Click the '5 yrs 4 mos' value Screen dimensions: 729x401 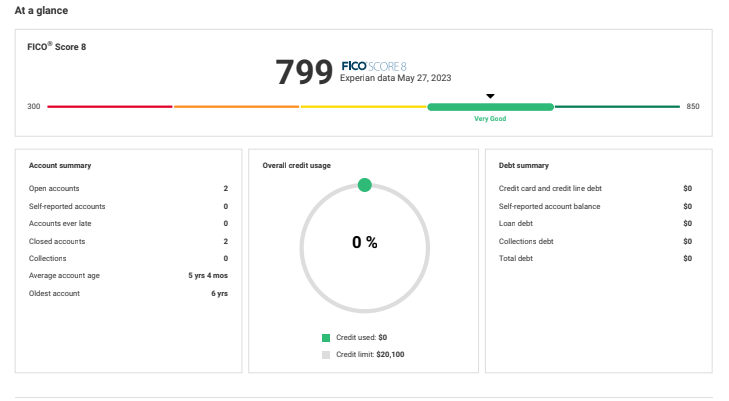208,276
